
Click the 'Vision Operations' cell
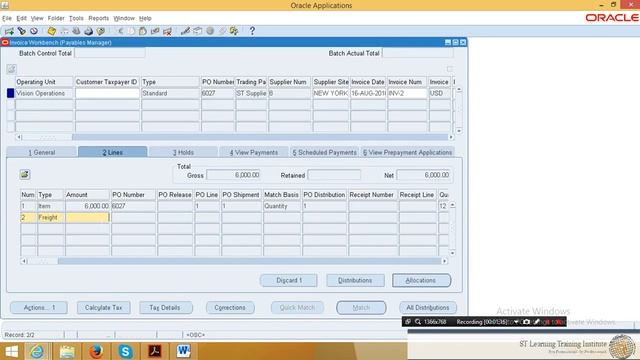[x=44, y=93]
